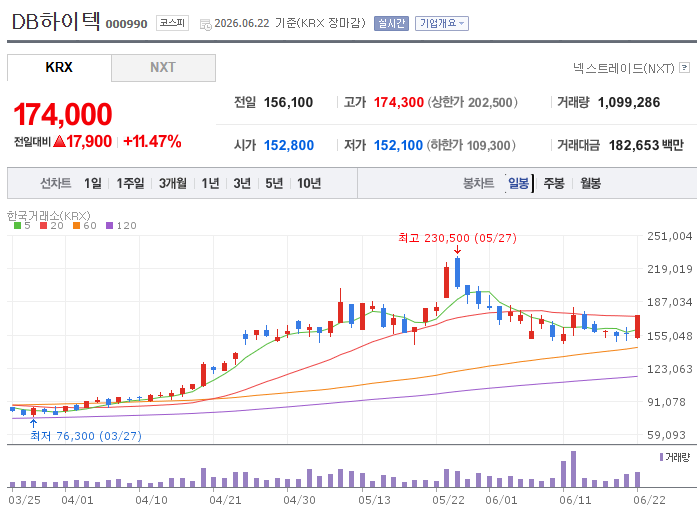697x511 pixels.
Task: Click the tall blue candle under 최고 230,500
Action: click(457, 272)
